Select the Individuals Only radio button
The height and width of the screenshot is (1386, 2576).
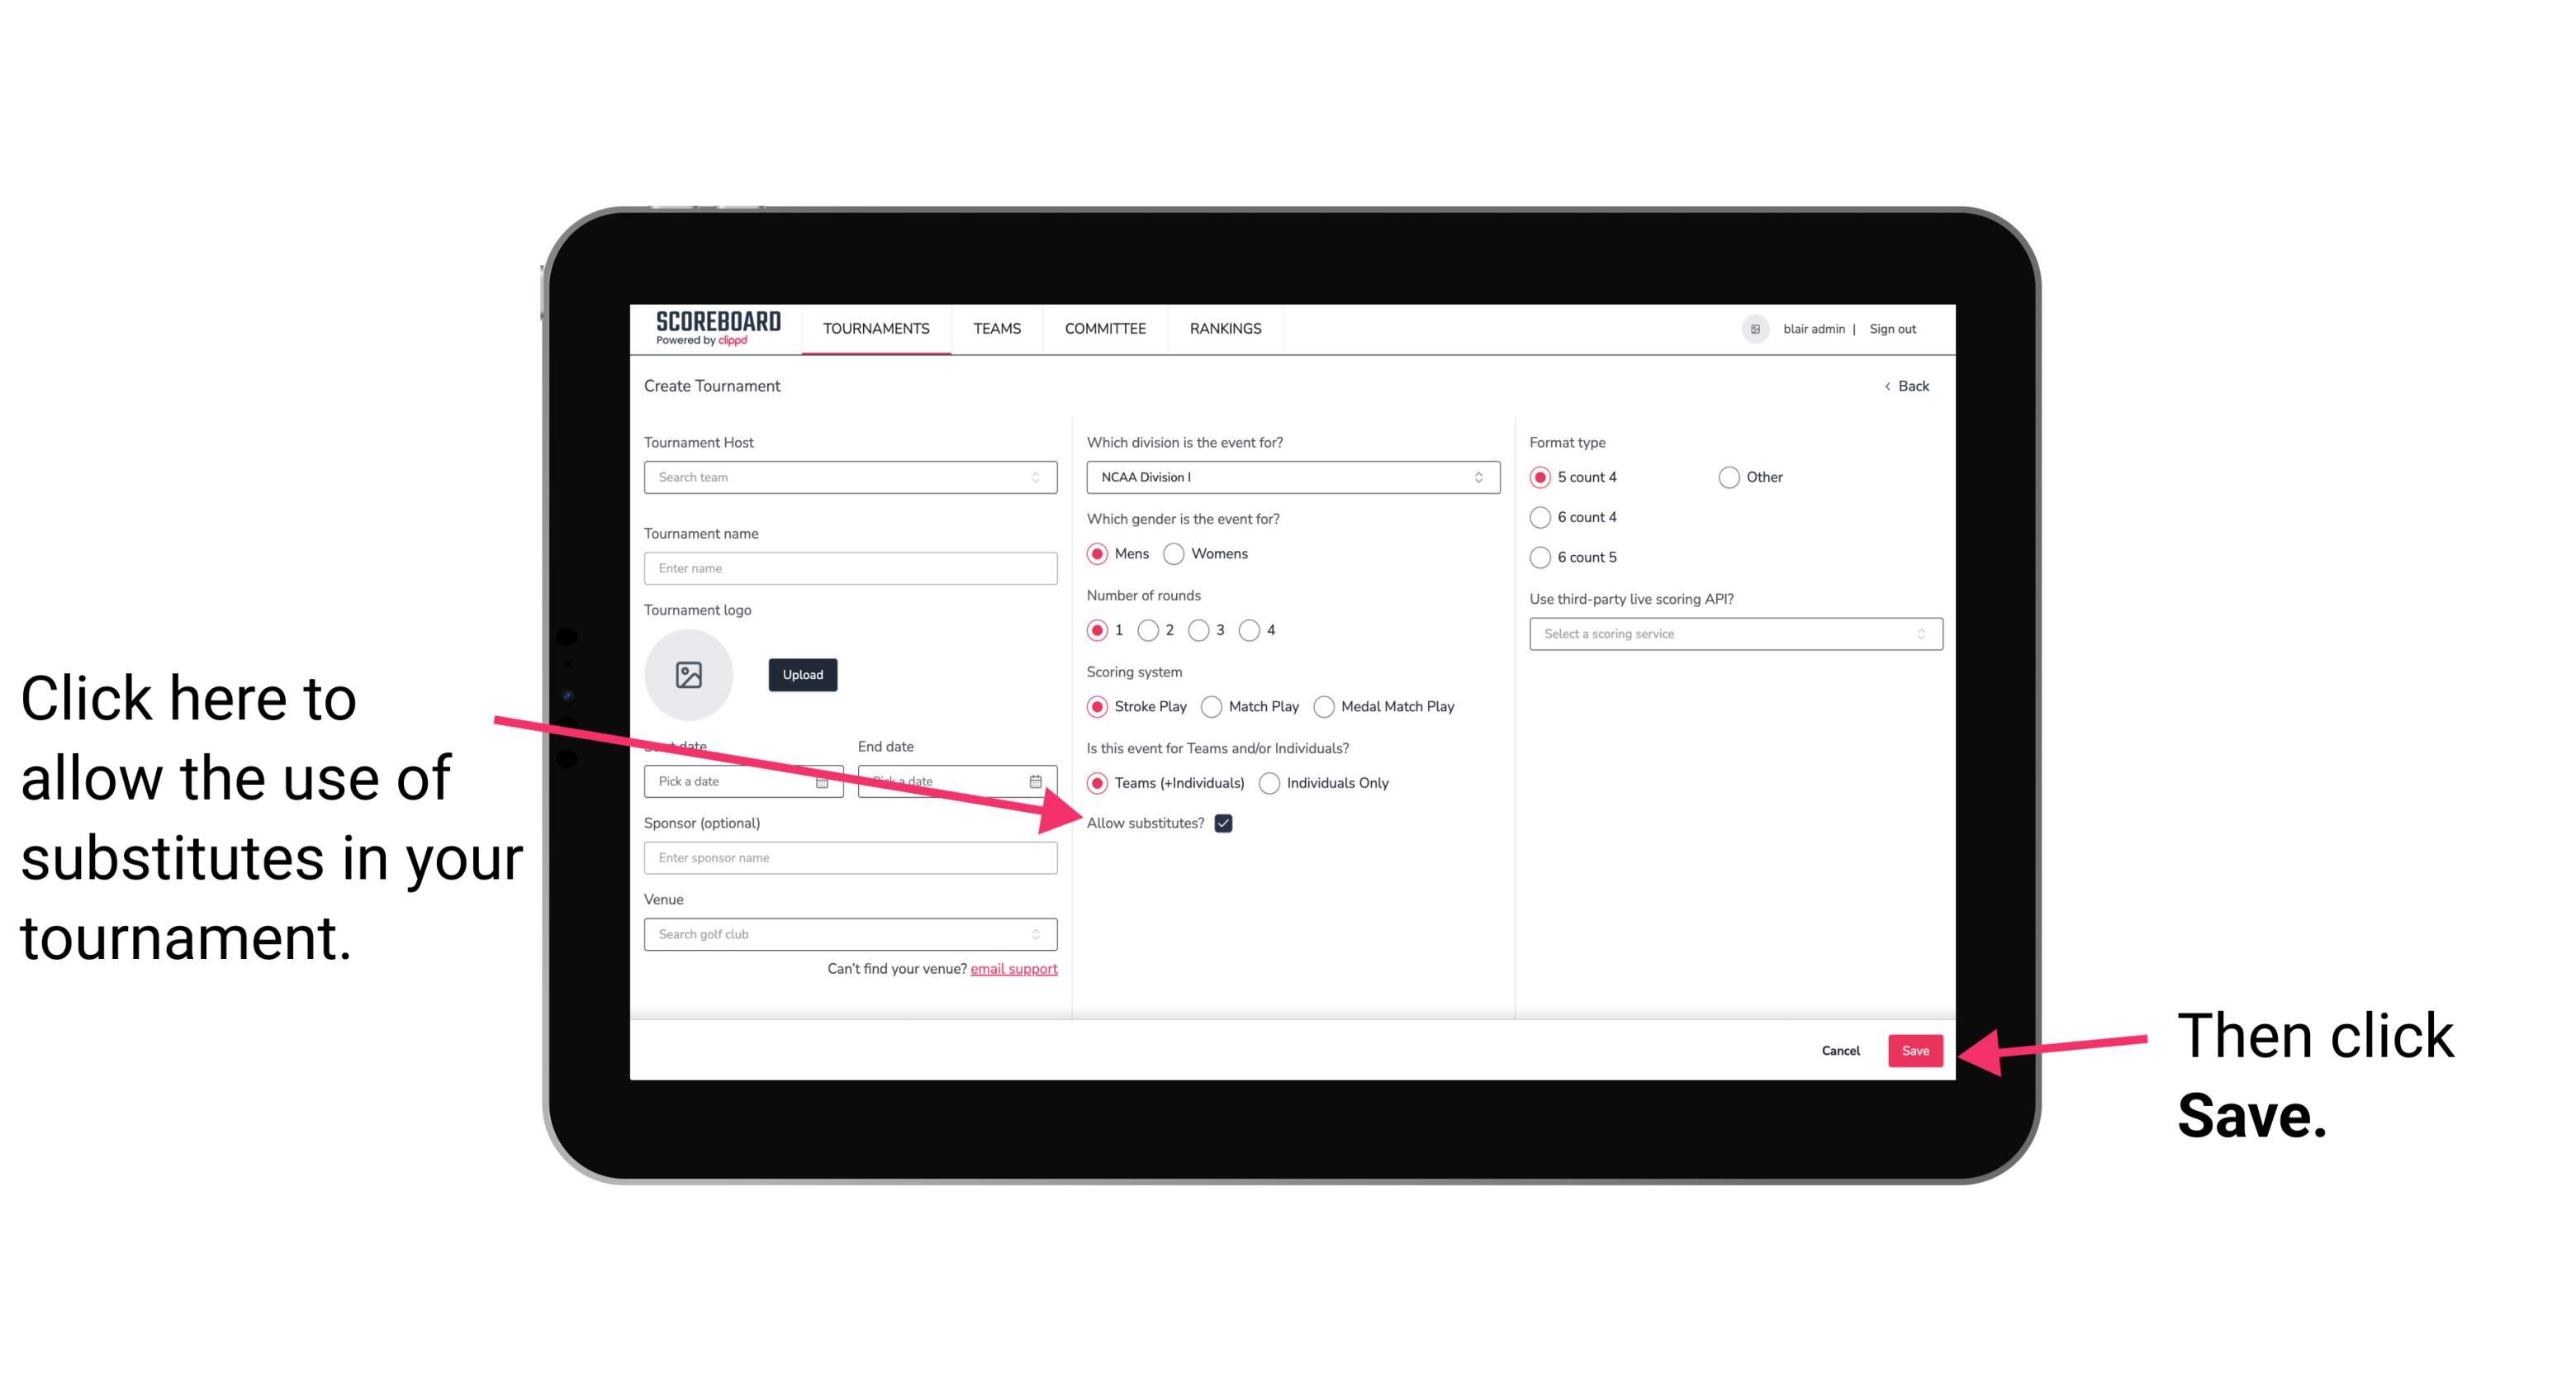tap(1271, 784)
